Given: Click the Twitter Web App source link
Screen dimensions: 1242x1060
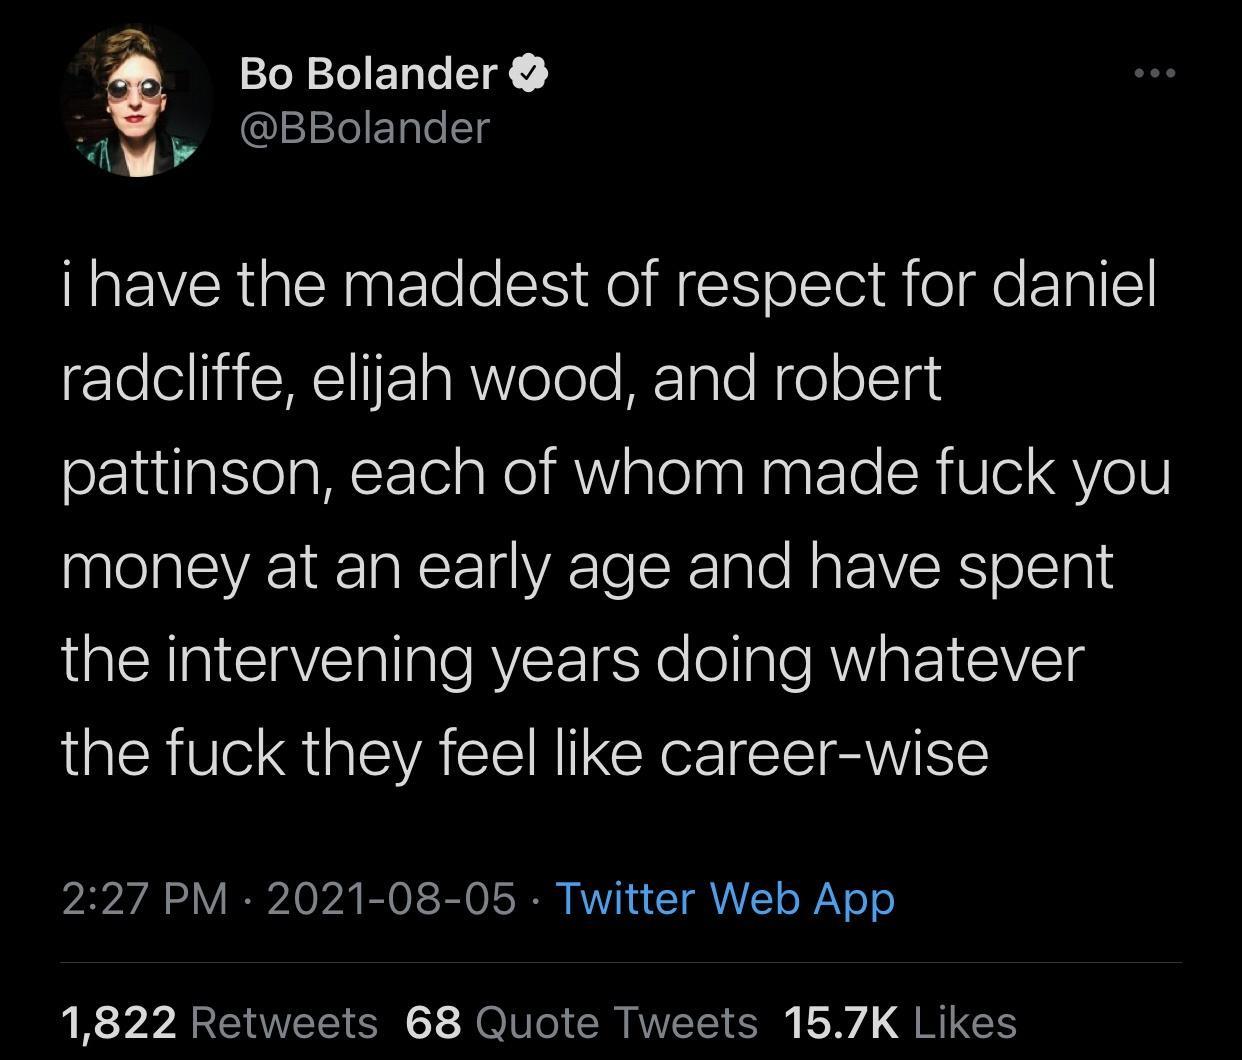Looking at the screenshot, I should click(x=724, y=897).
